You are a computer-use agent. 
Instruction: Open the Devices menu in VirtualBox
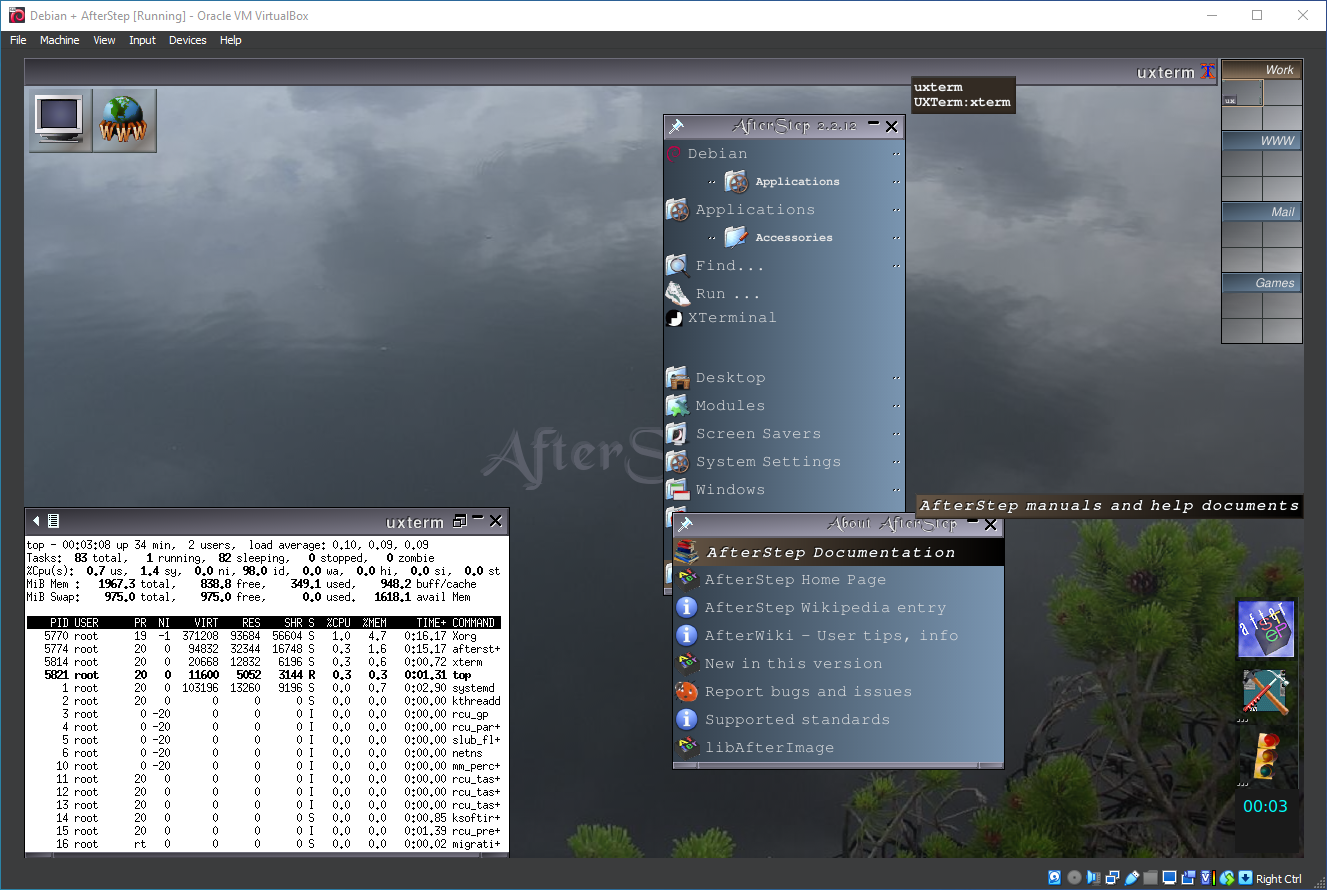pos(187,40)
